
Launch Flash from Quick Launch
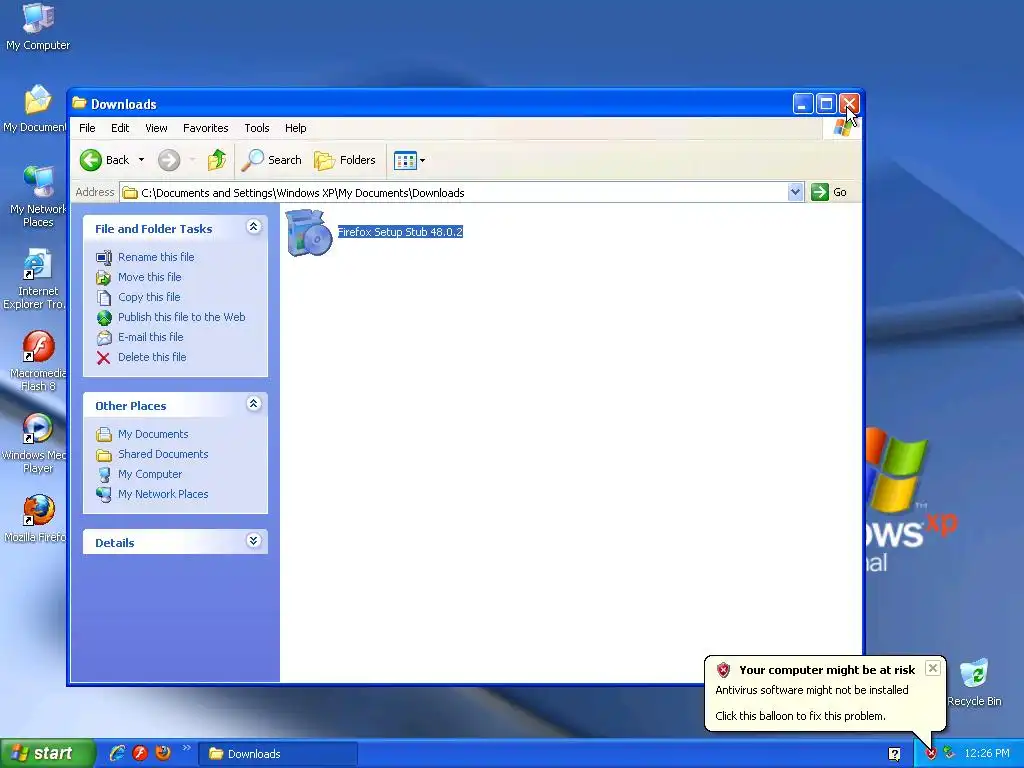[140, 754]
